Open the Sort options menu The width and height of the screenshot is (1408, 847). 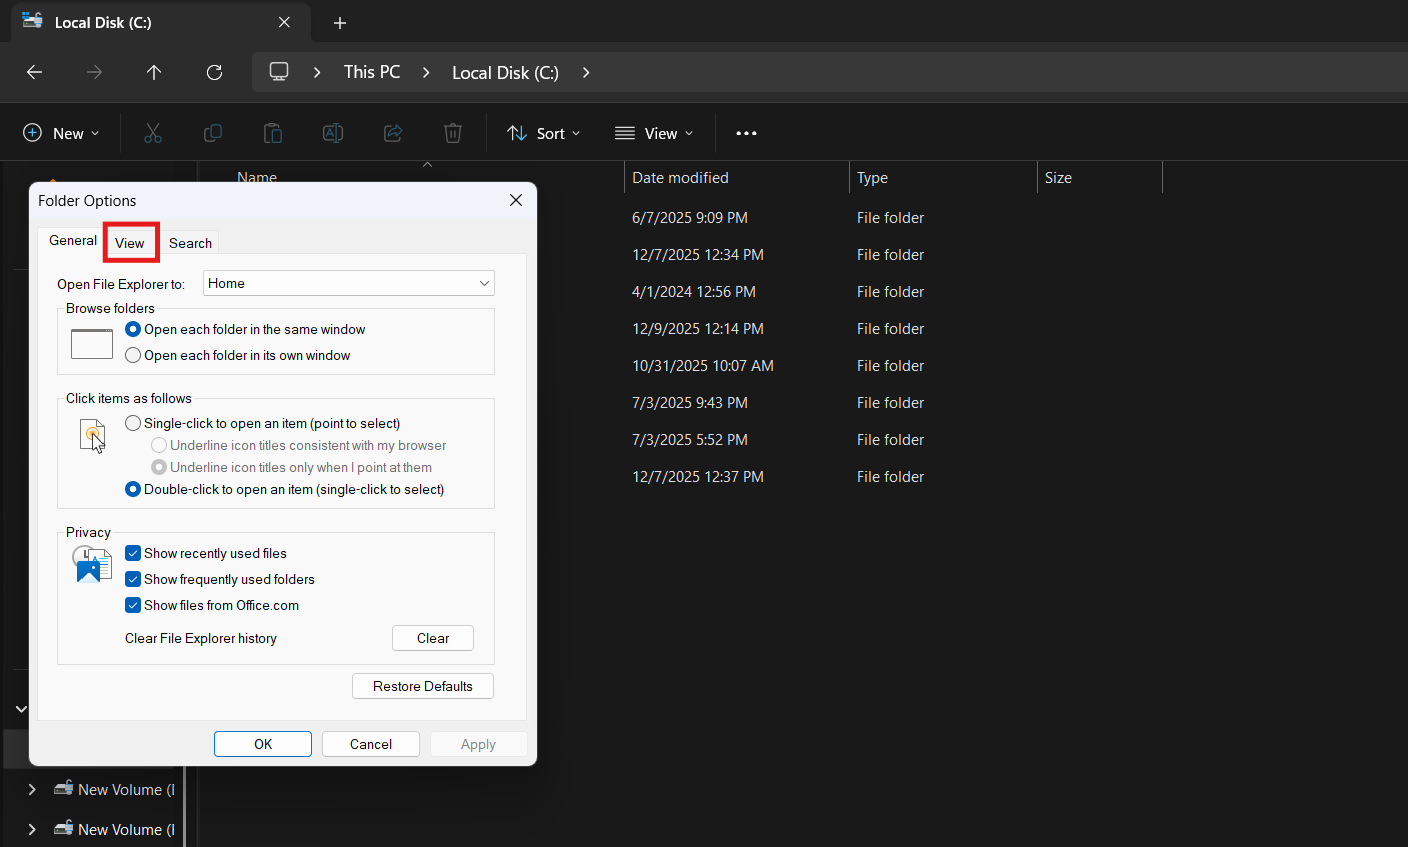click(543, 132)
